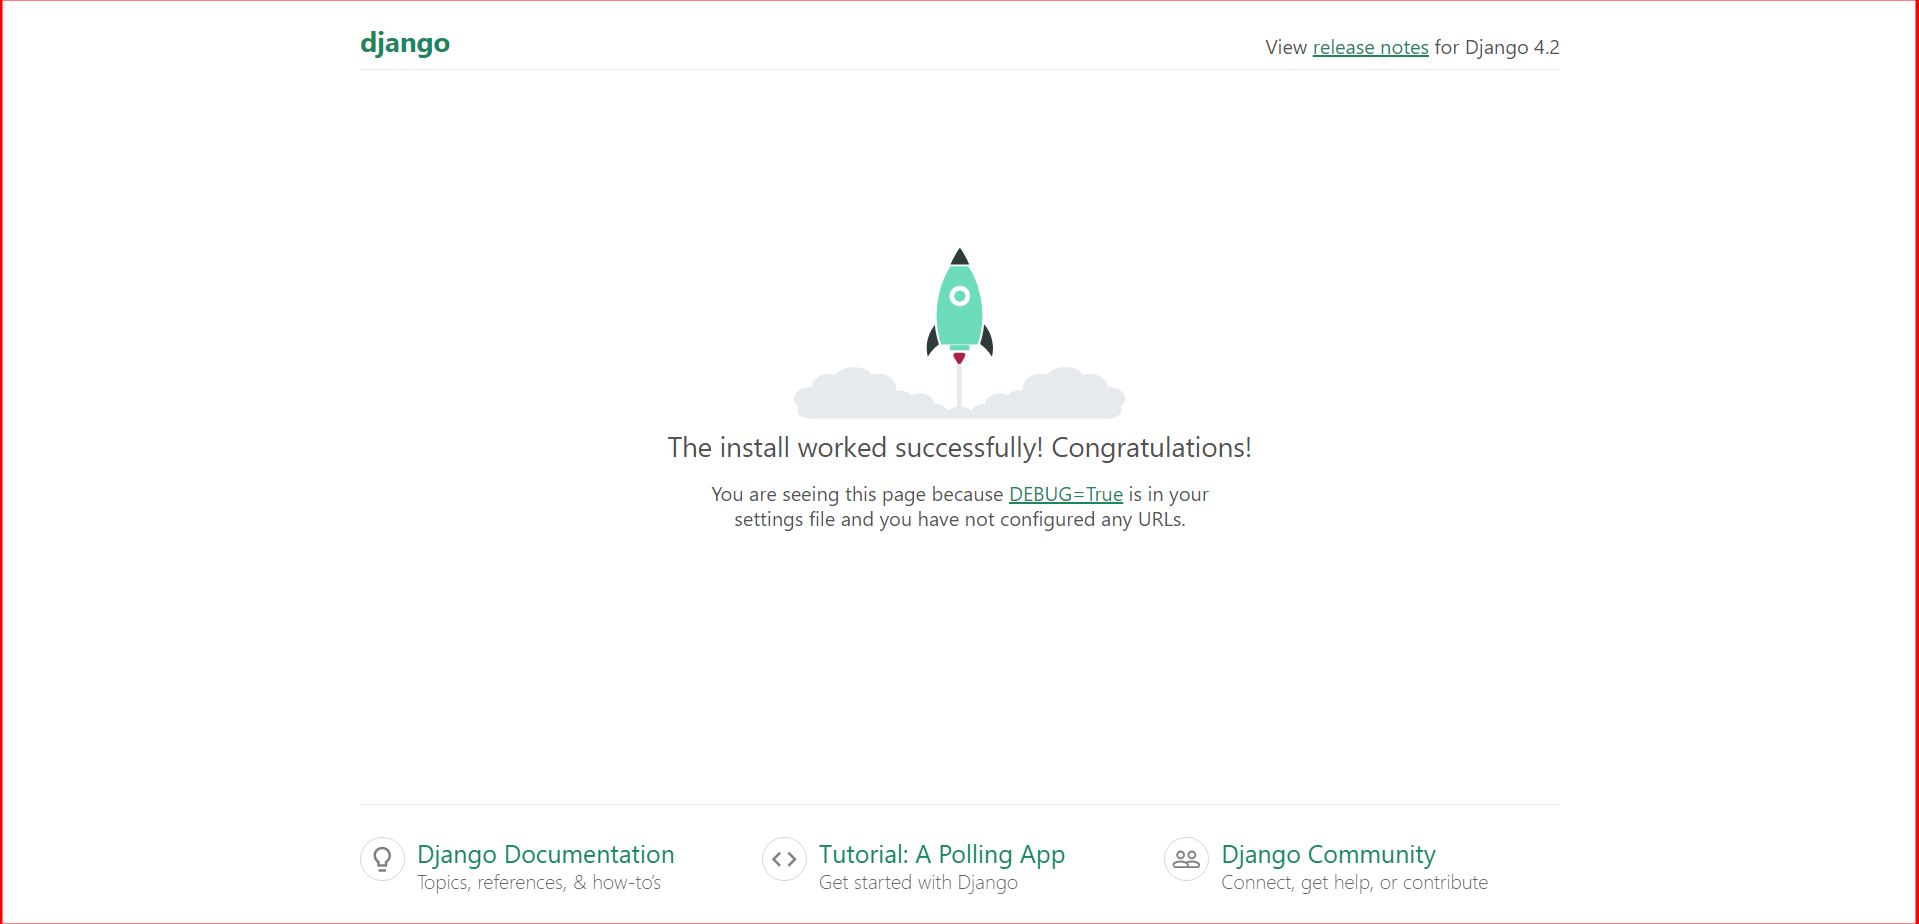This screenshot has height=924, width=1919.
Task: Click the django logo heading
Action: [x=405, y=43]
